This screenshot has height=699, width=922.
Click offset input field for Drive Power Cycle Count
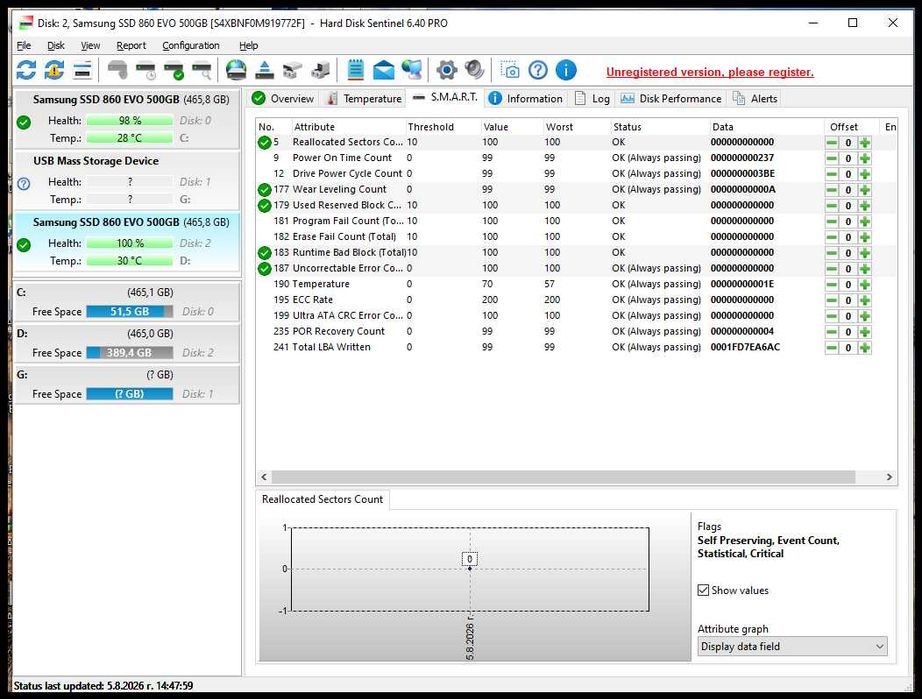click(x=848, y=174)
